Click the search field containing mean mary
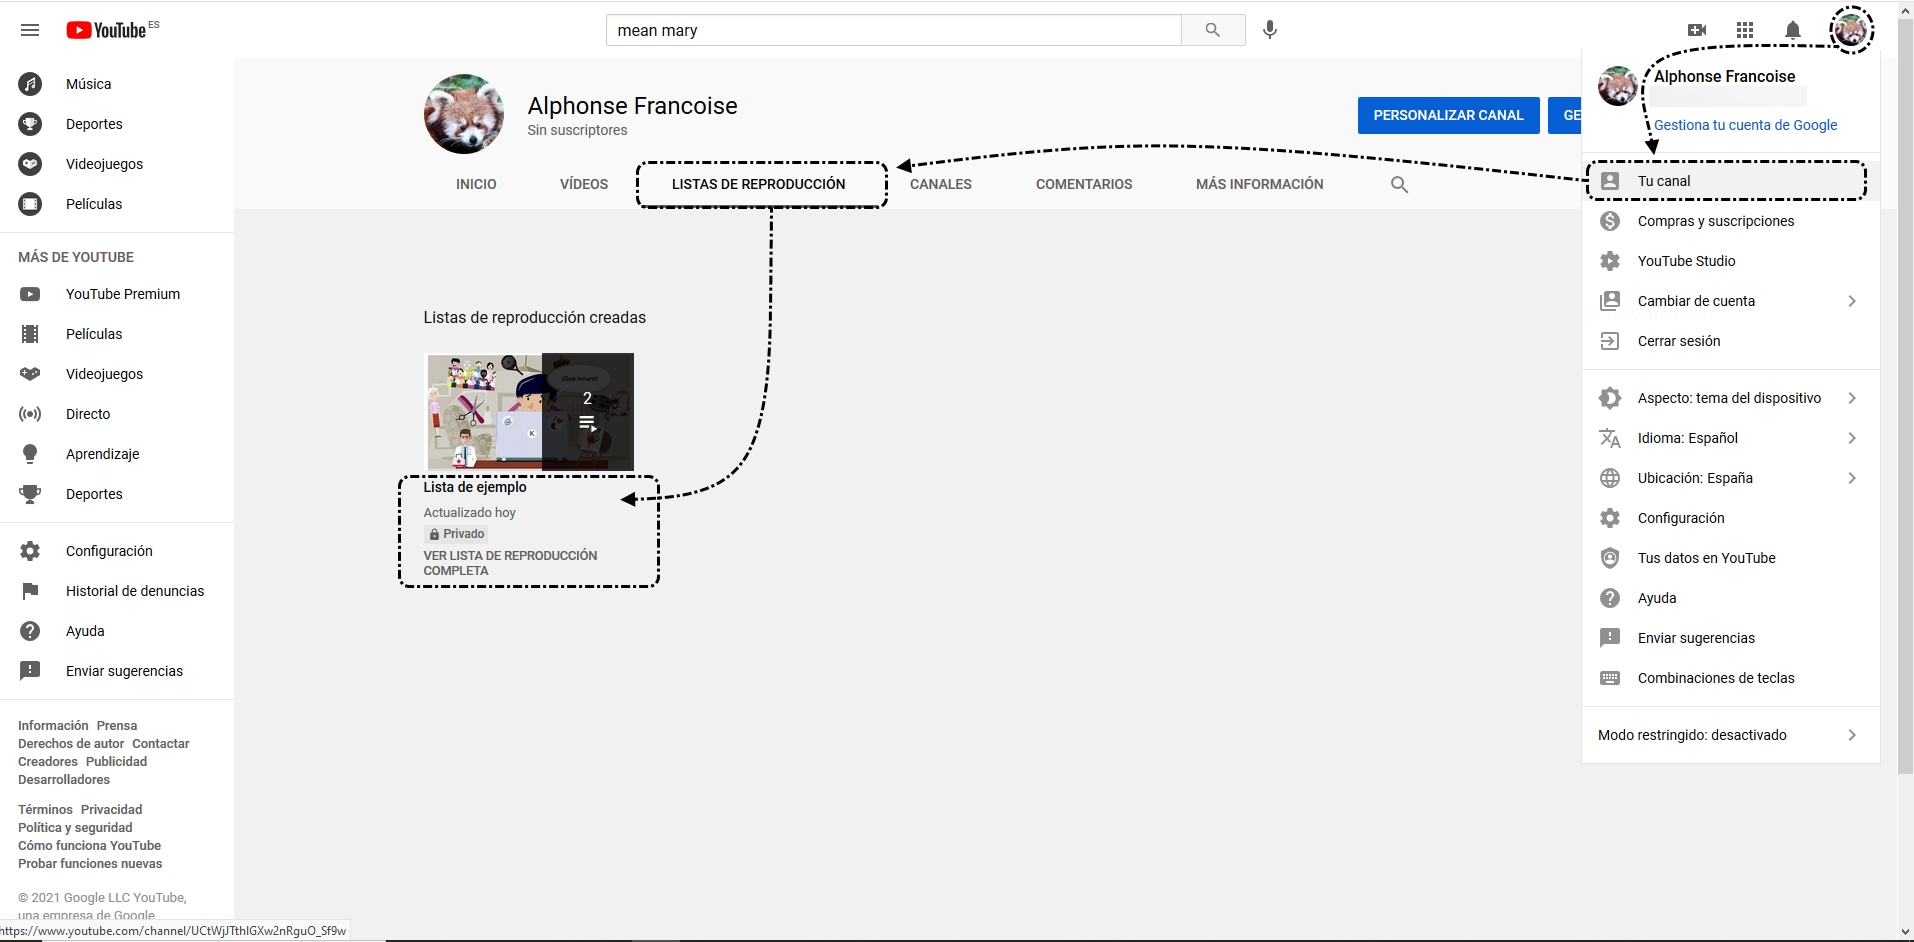 click(893, 30)
